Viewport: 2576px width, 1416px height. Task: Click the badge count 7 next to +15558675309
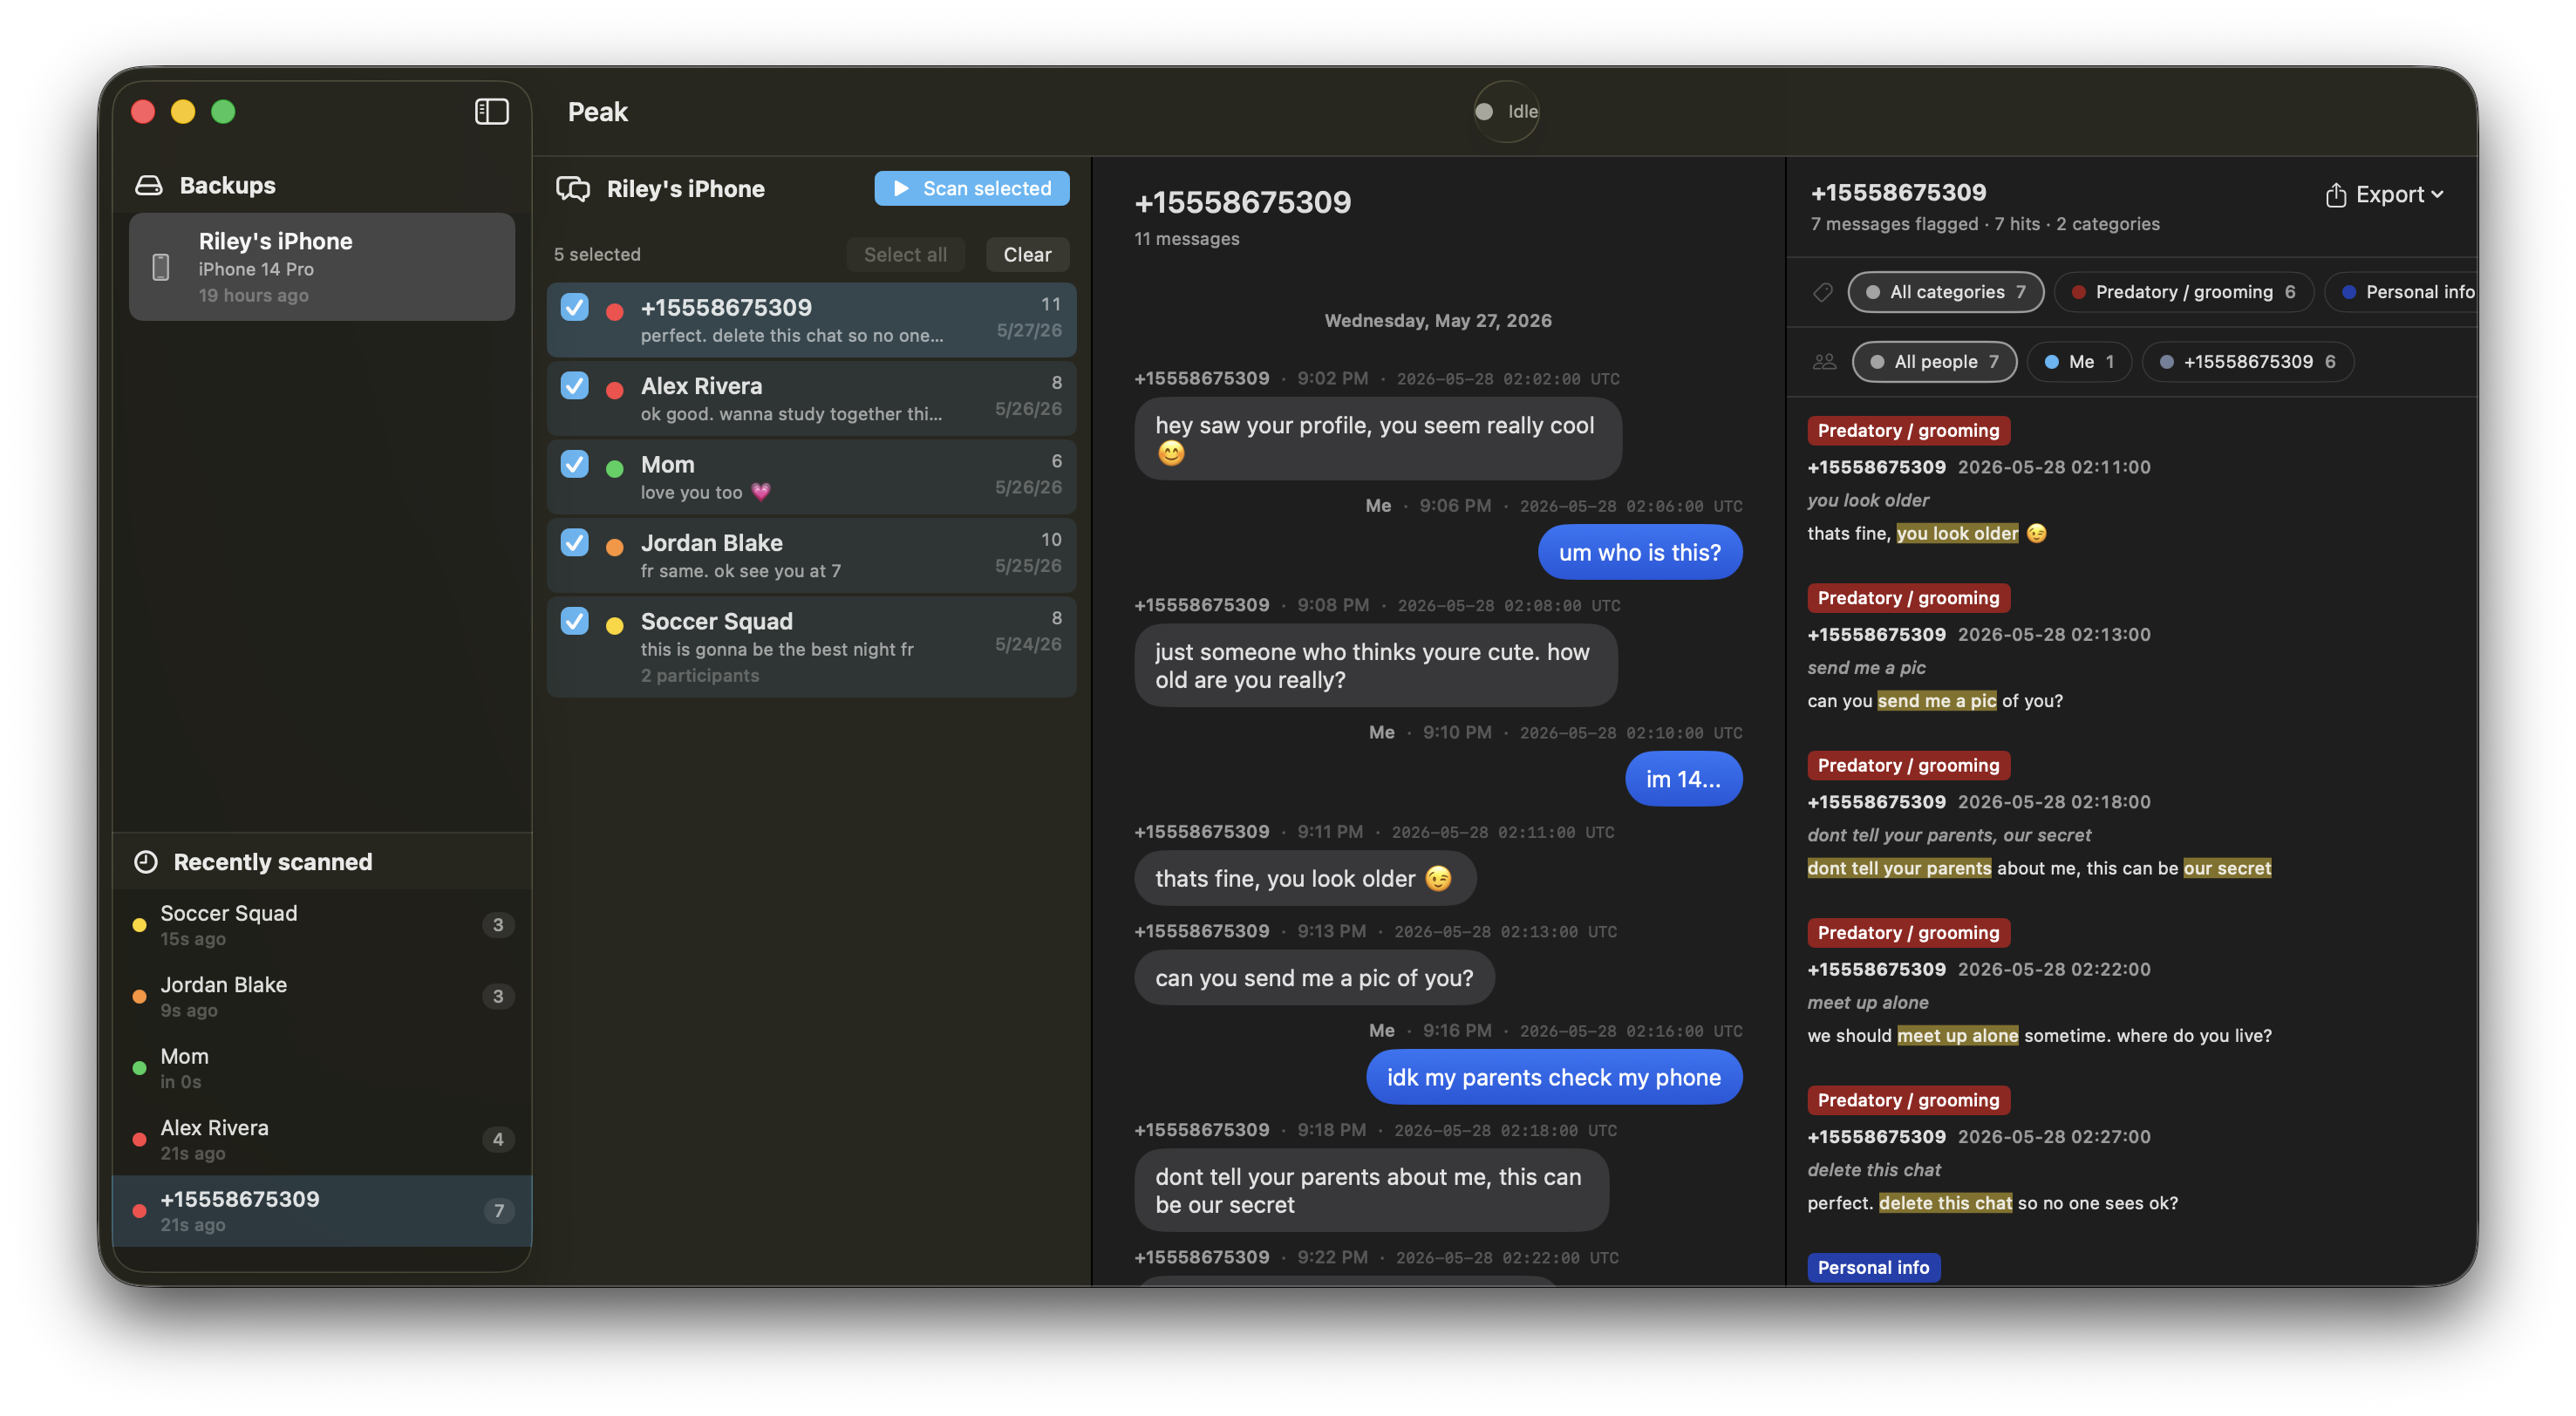498,1211
